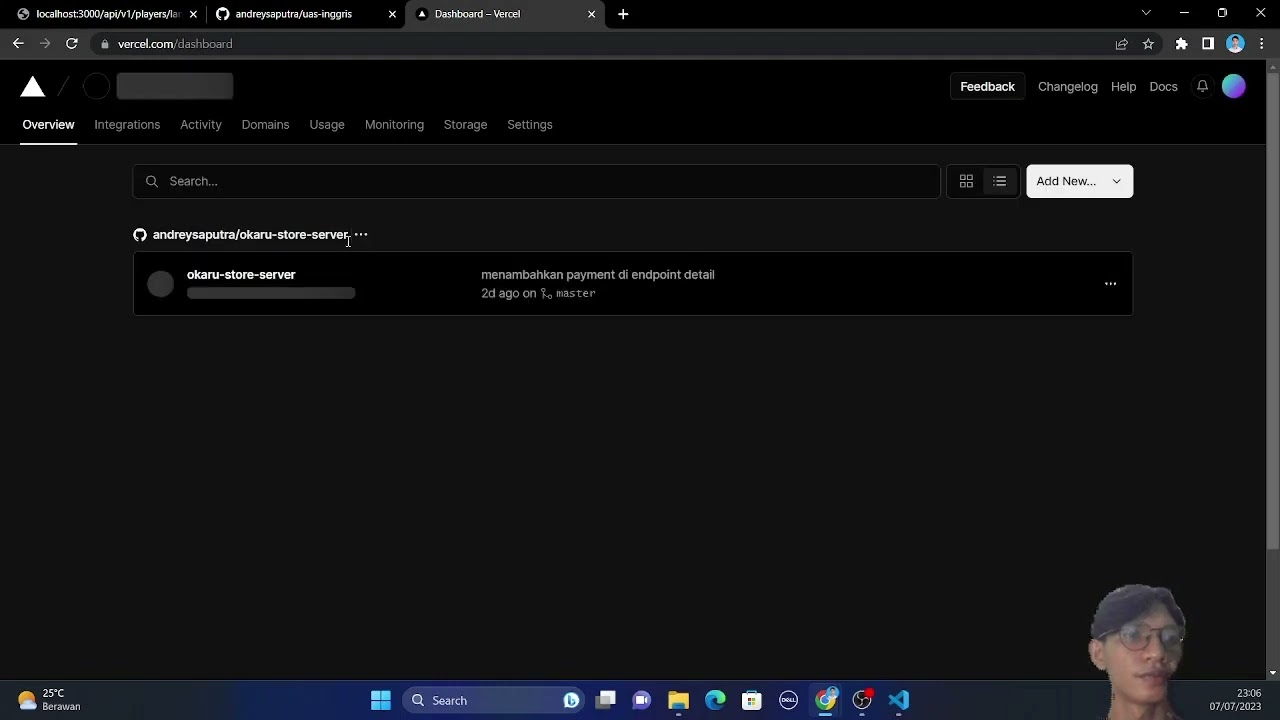Click the GitHub icon beside repo name

(x=140, y=235)
